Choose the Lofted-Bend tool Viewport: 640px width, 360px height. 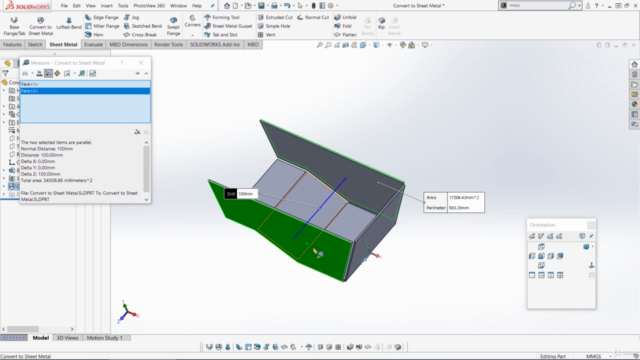coord(69,24)
